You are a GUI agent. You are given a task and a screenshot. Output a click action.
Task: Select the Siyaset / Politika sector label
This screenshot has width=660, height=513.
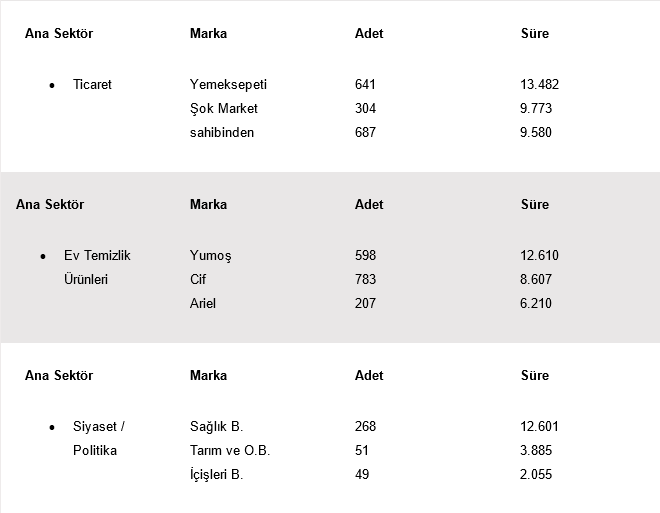click(98, 438)
